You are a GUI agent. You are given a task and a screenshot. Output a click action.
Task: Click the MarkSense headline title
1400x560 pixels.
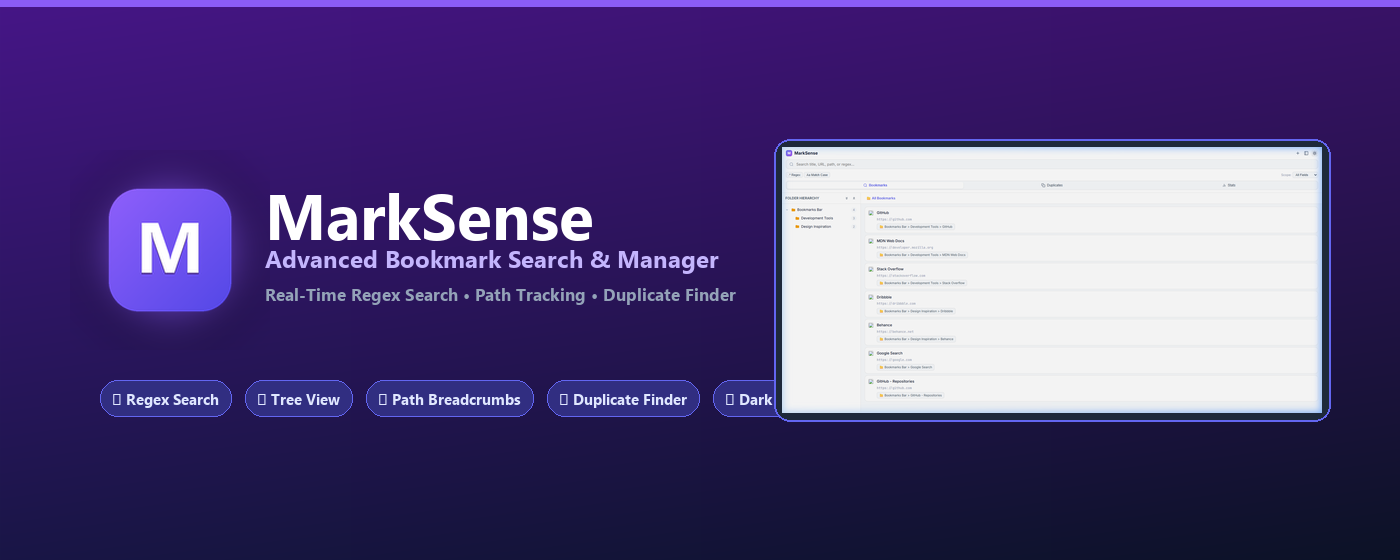pyautogui.click(x=430, y=217)
